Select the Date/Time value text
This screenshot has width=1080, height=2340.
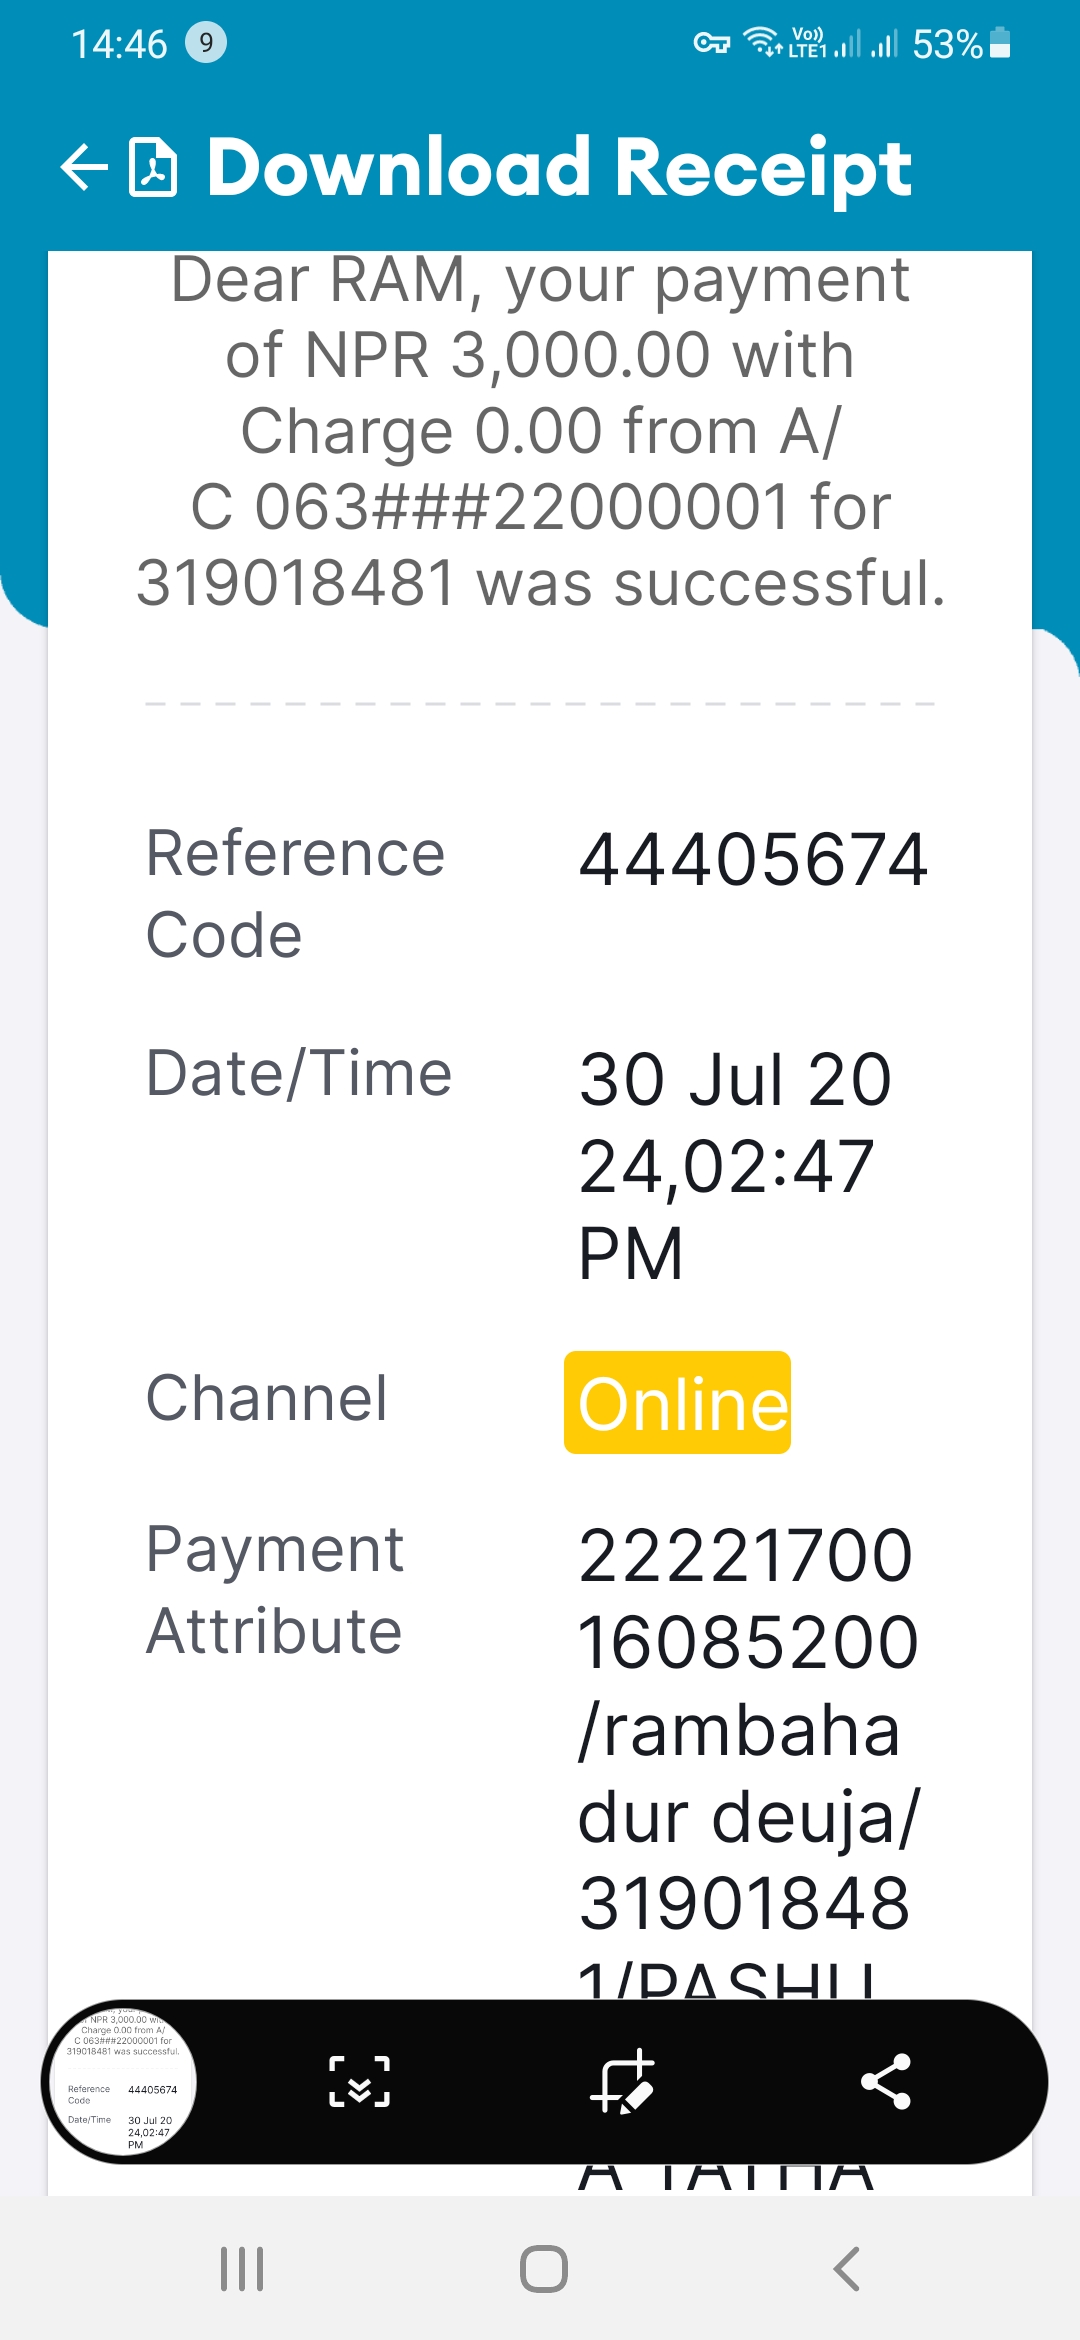735,1166
